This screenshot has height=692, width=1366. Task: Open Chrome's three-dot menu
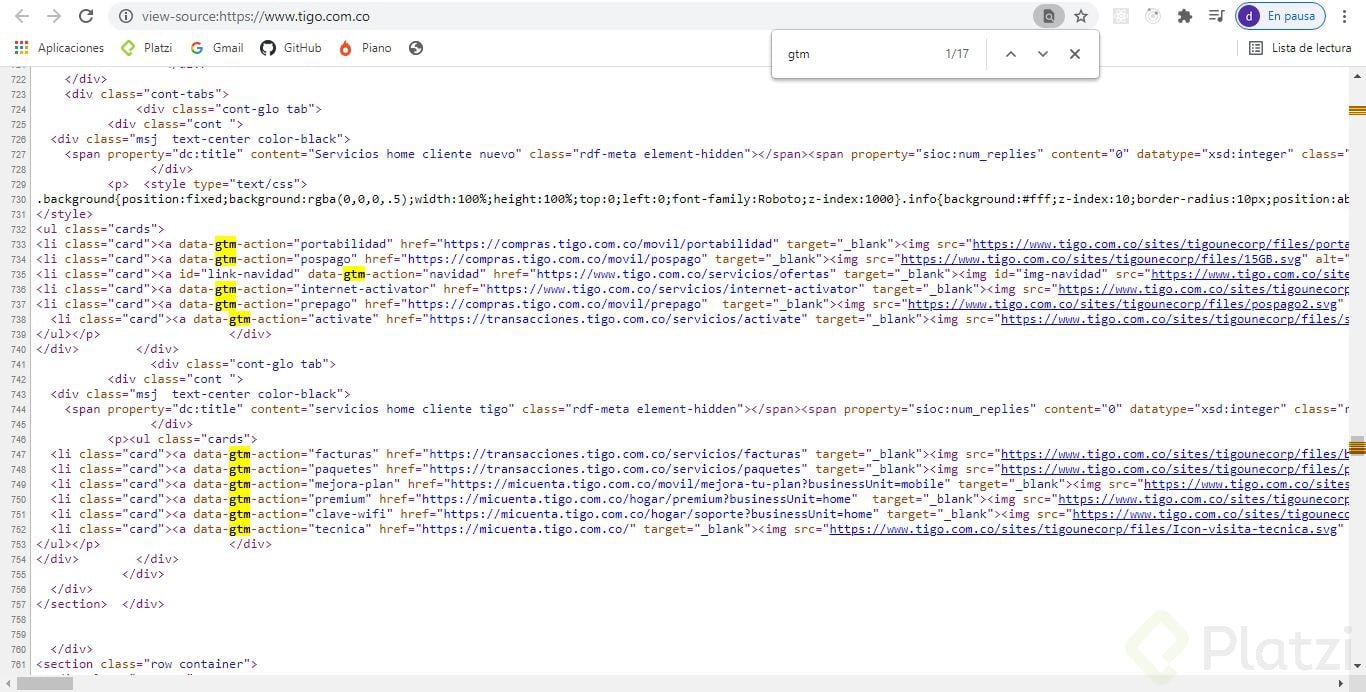coord(1343,16)
